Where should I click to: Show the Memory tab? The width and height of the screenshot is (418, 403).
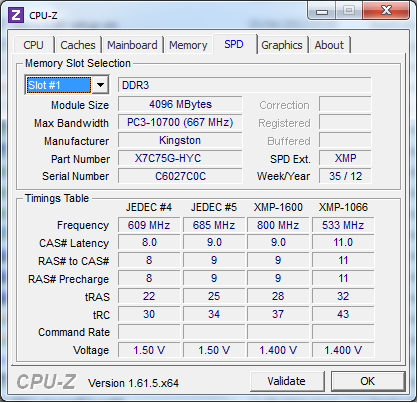tap(188, 45)
